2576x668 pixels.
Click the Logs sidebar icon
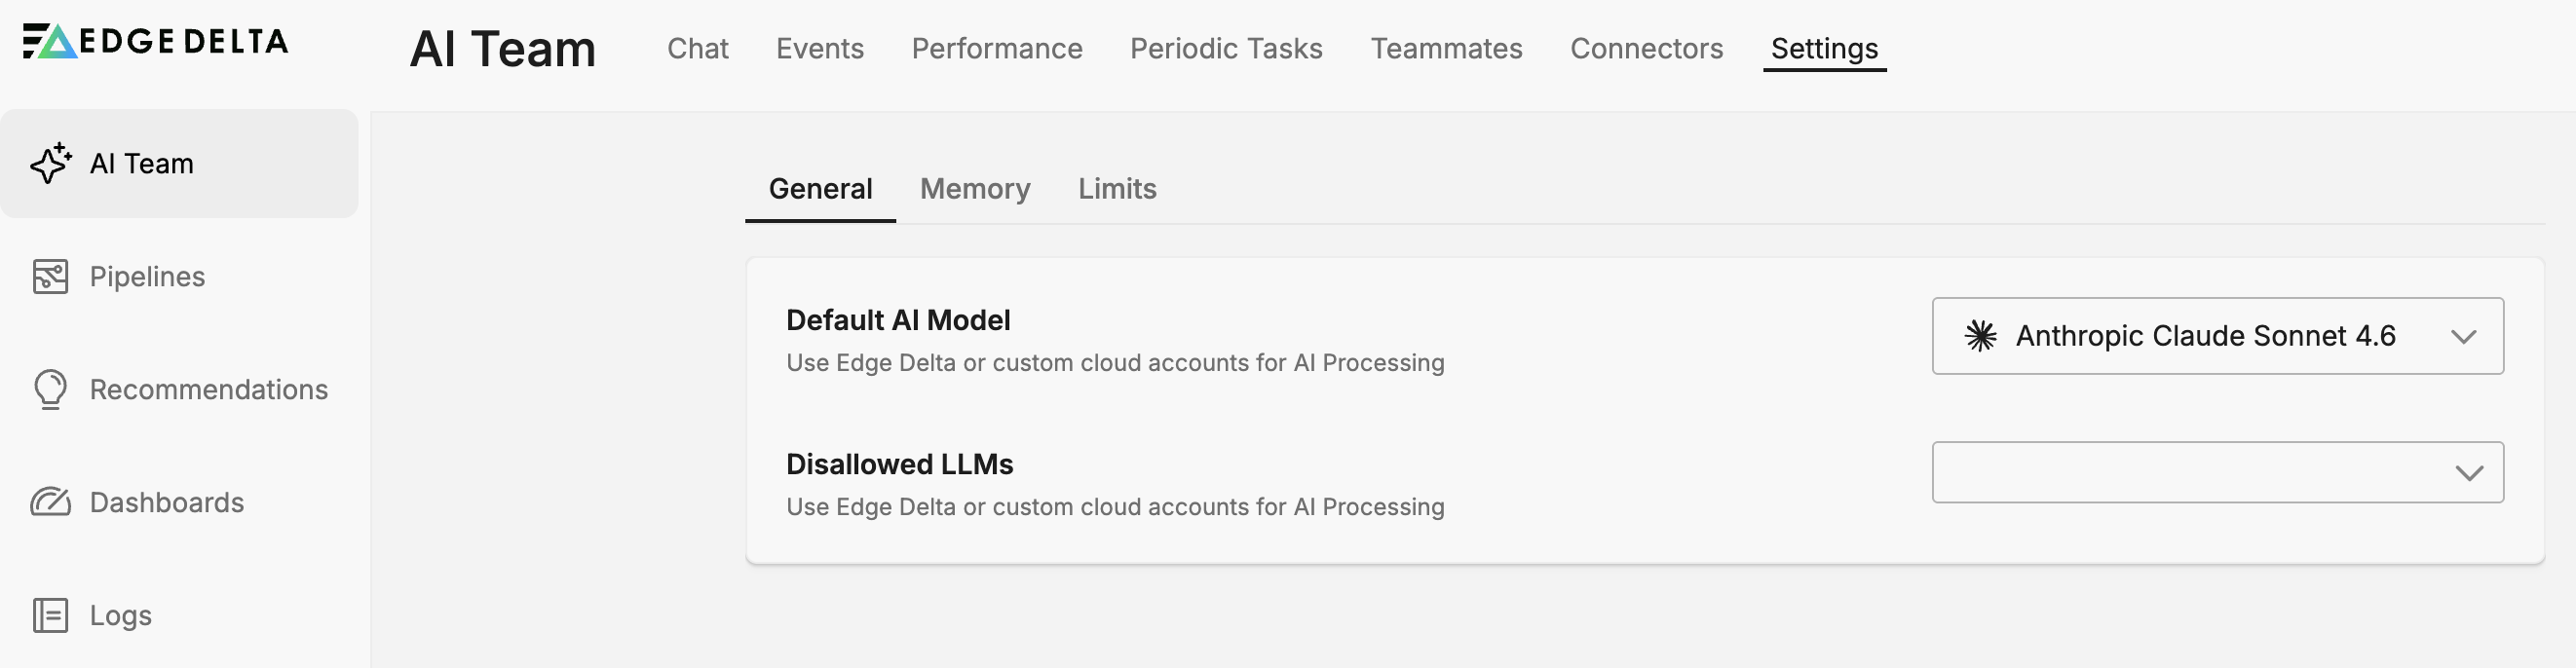pos(50,615)
